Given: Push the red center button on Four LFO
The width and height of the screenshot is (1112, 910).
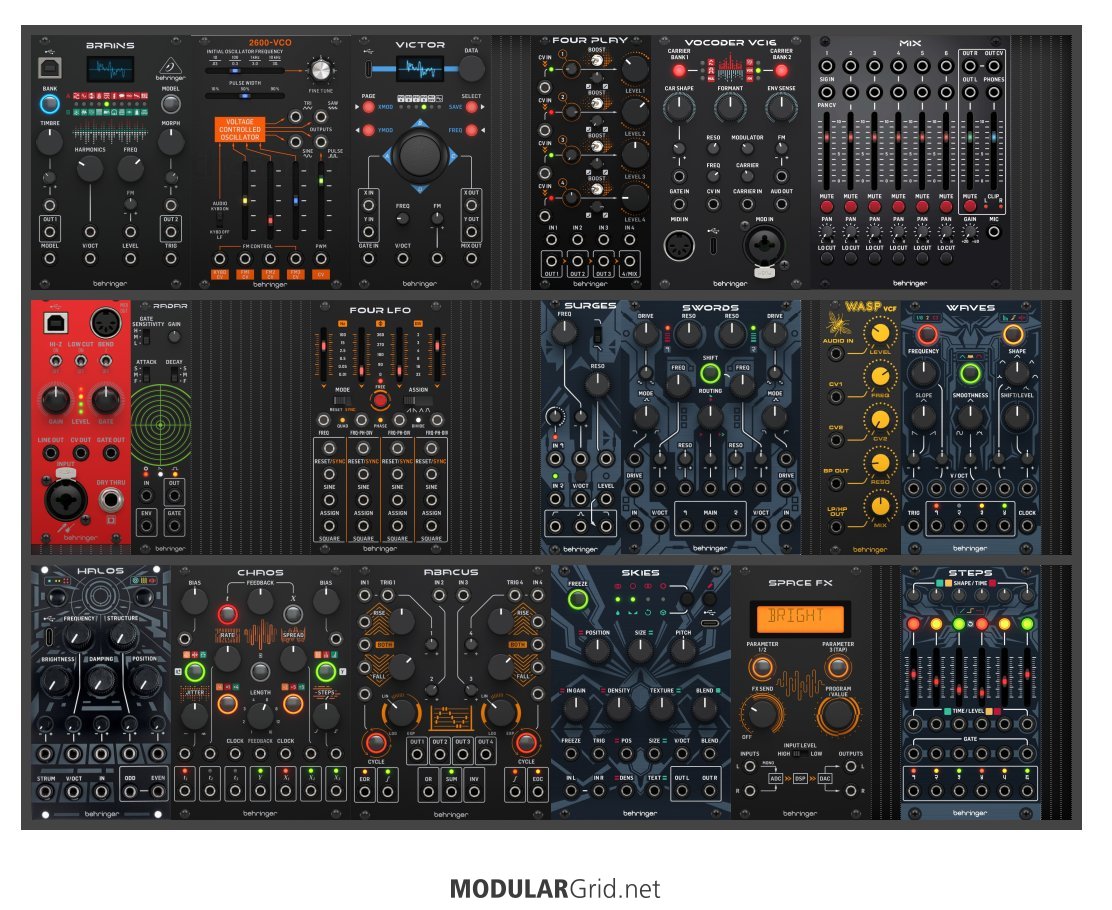Looking at the screenshot, I should tap(380, 401).
